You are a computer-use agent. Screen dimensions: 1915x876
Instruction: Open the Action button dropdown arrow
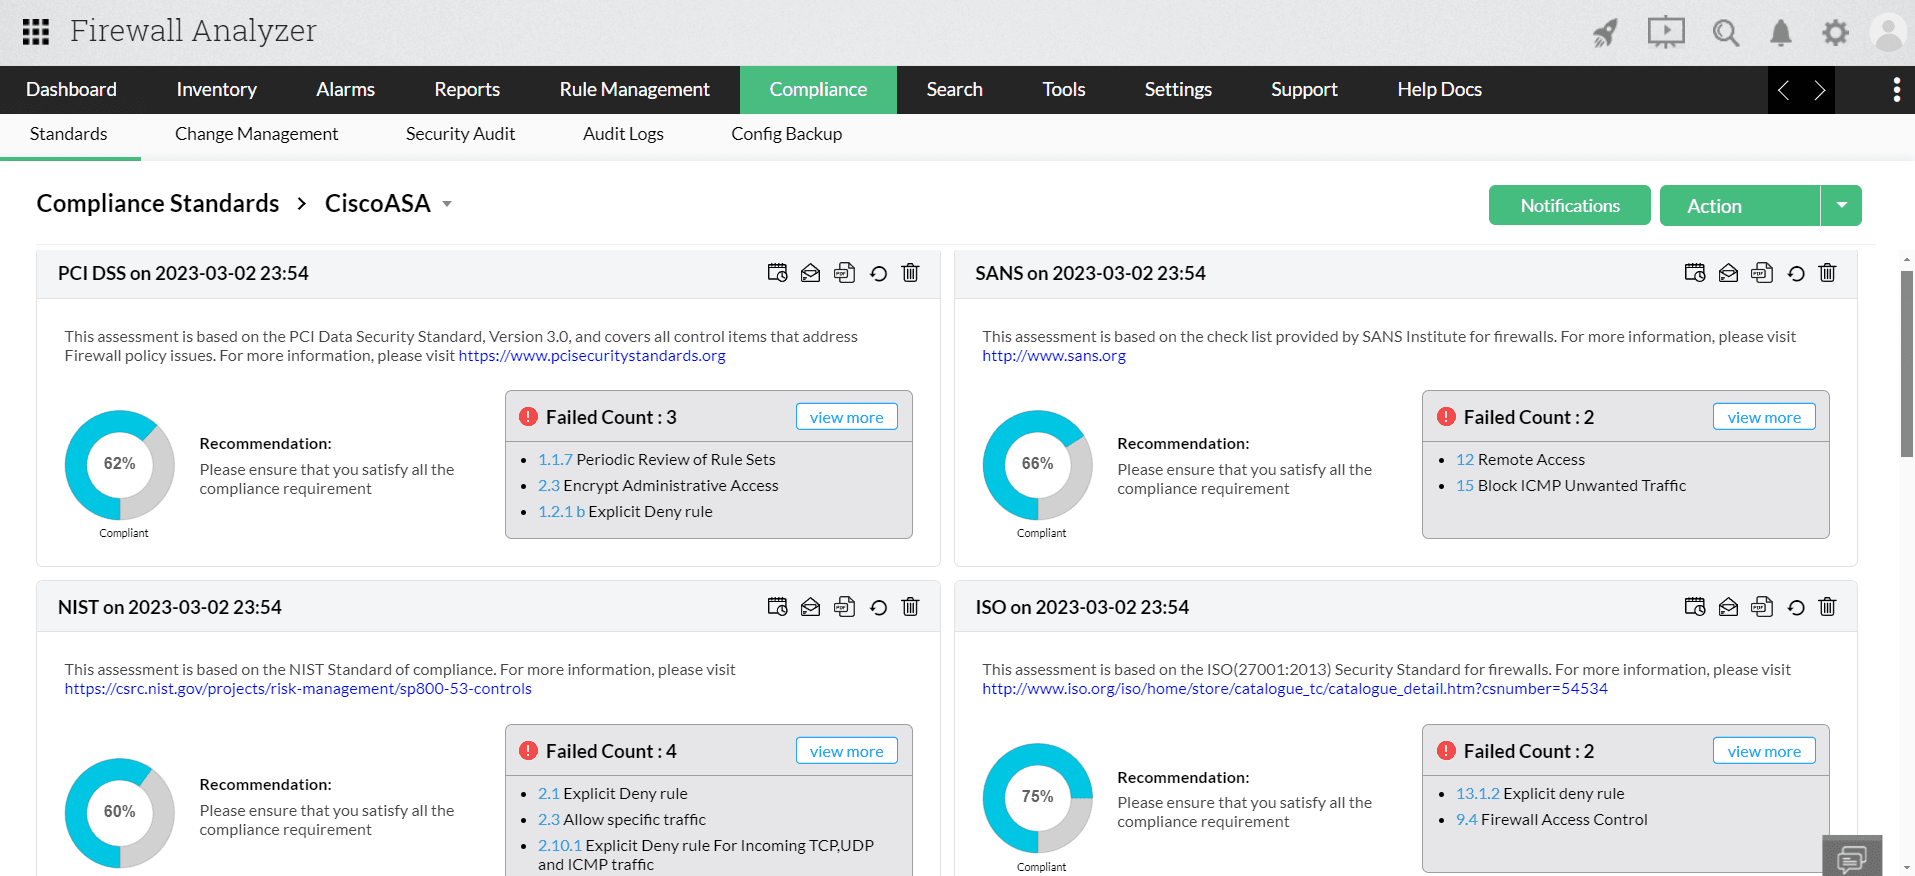(x=1841, y=205)
